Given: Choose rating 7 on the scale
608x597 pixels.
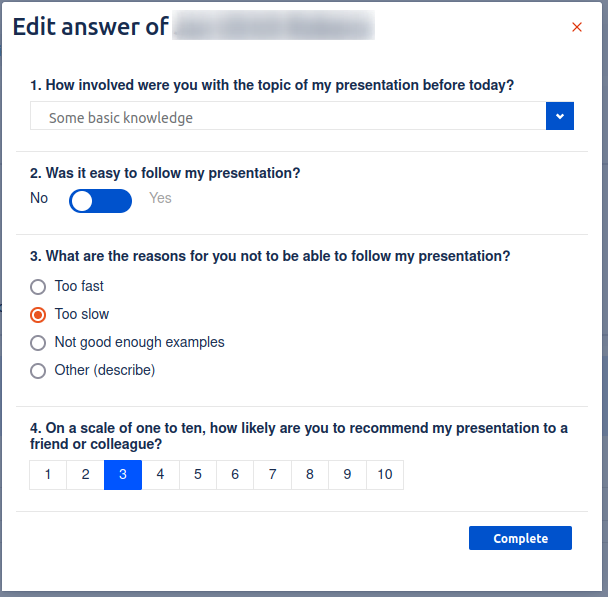Looking at the screenshot, I should (x=273, y=474).
